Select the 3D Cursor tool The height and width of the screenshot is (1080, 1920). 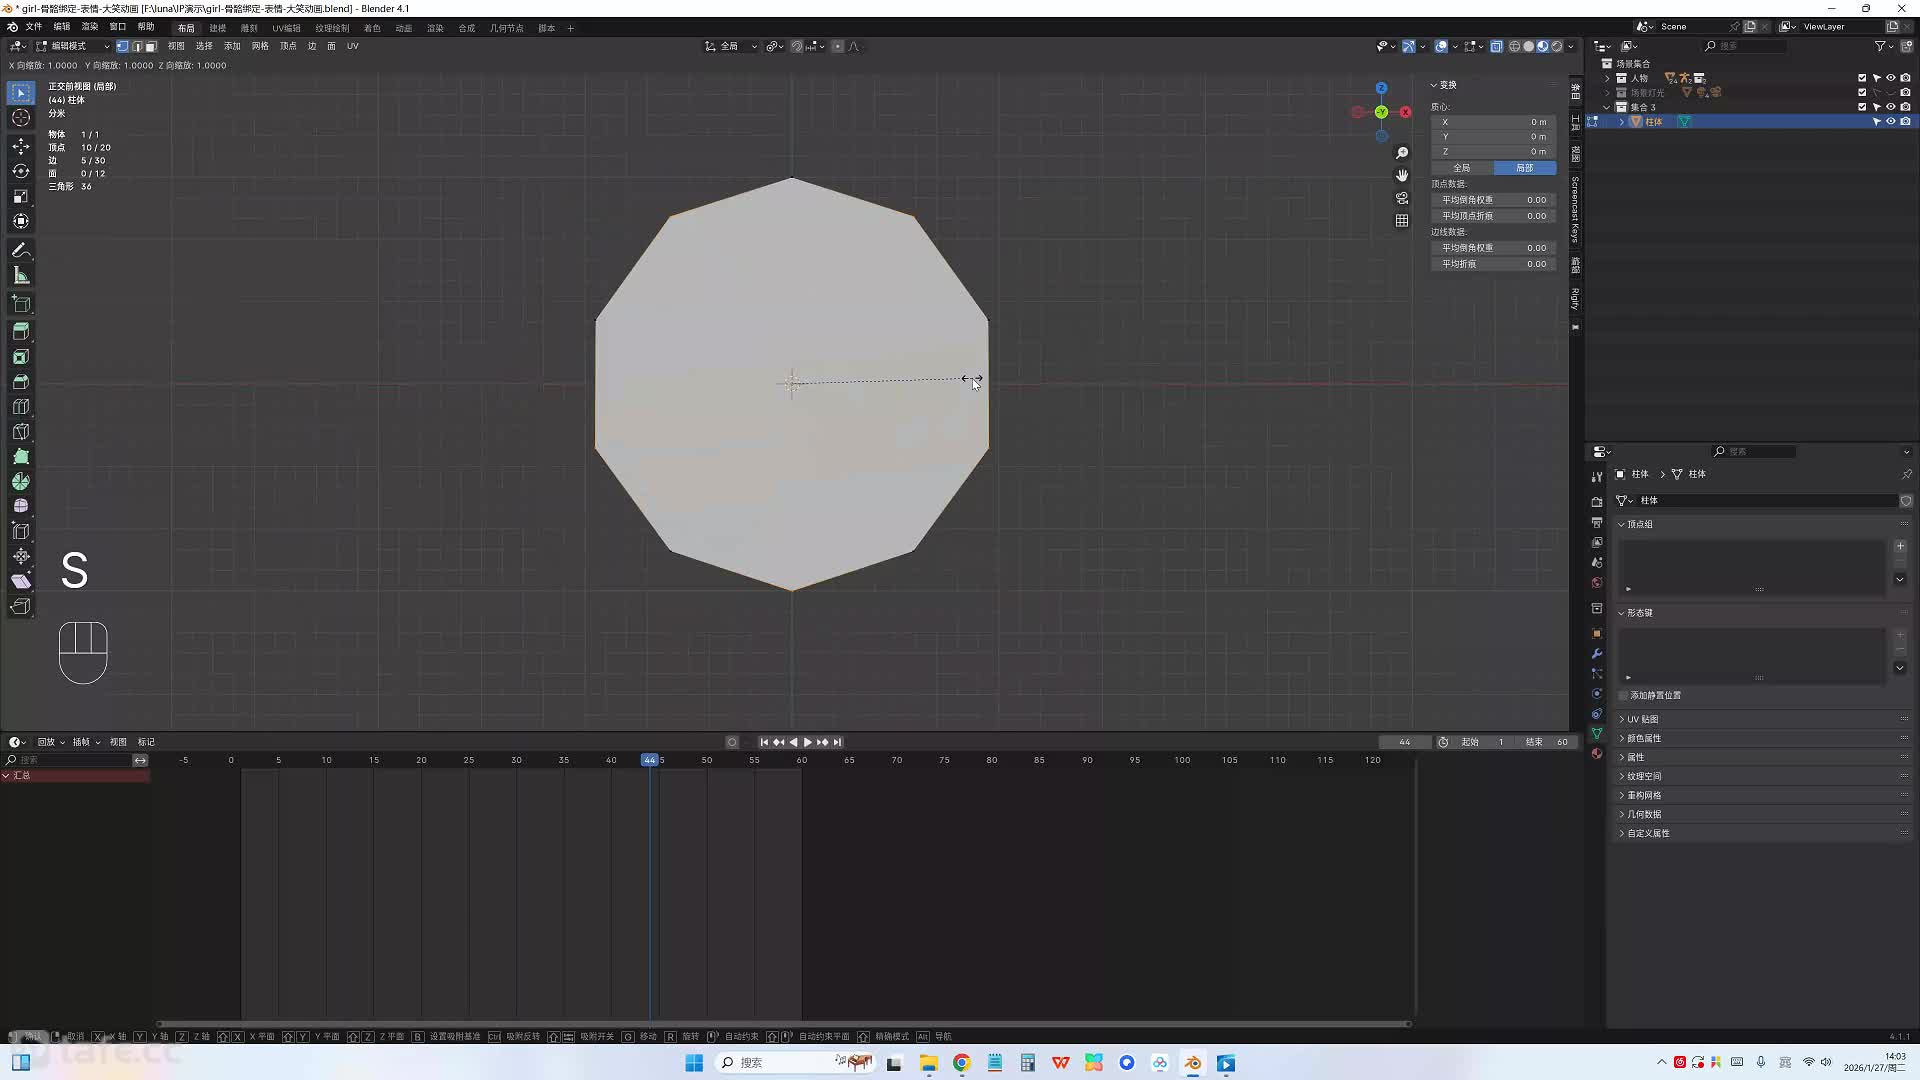pos(21,118)
